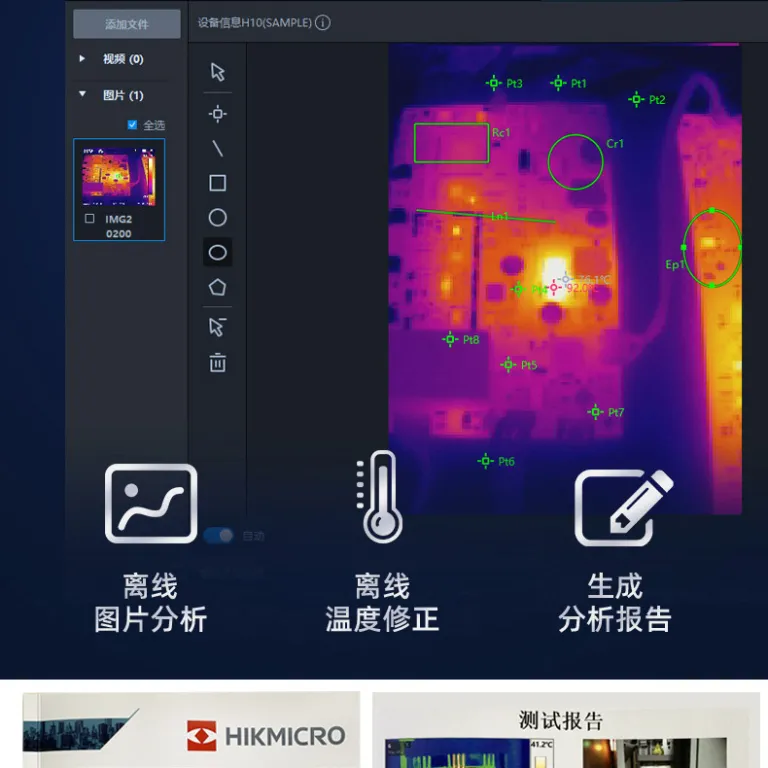Click the 设备信息H10(SAMPLE) label
Screen dimensions: 768x768
[x=255, y=23]
